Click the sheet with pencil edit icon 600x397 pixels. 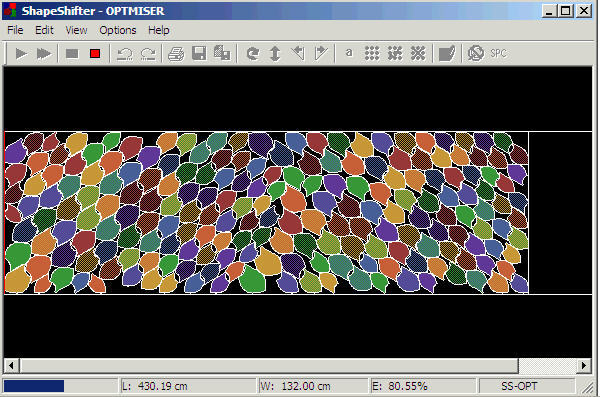click(447, 53)
